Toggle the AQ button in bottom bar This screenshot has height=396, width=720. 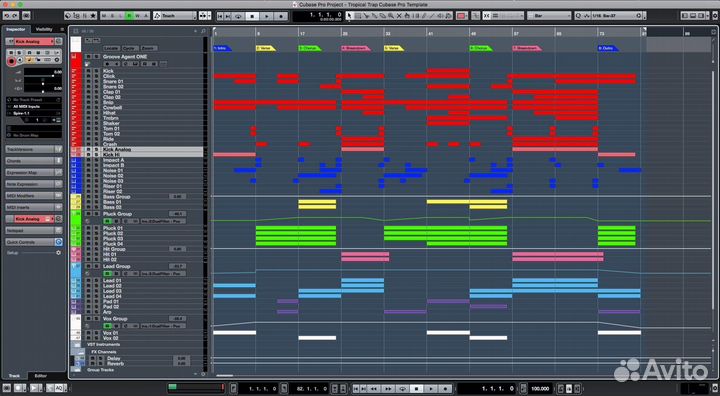point(59,389)
